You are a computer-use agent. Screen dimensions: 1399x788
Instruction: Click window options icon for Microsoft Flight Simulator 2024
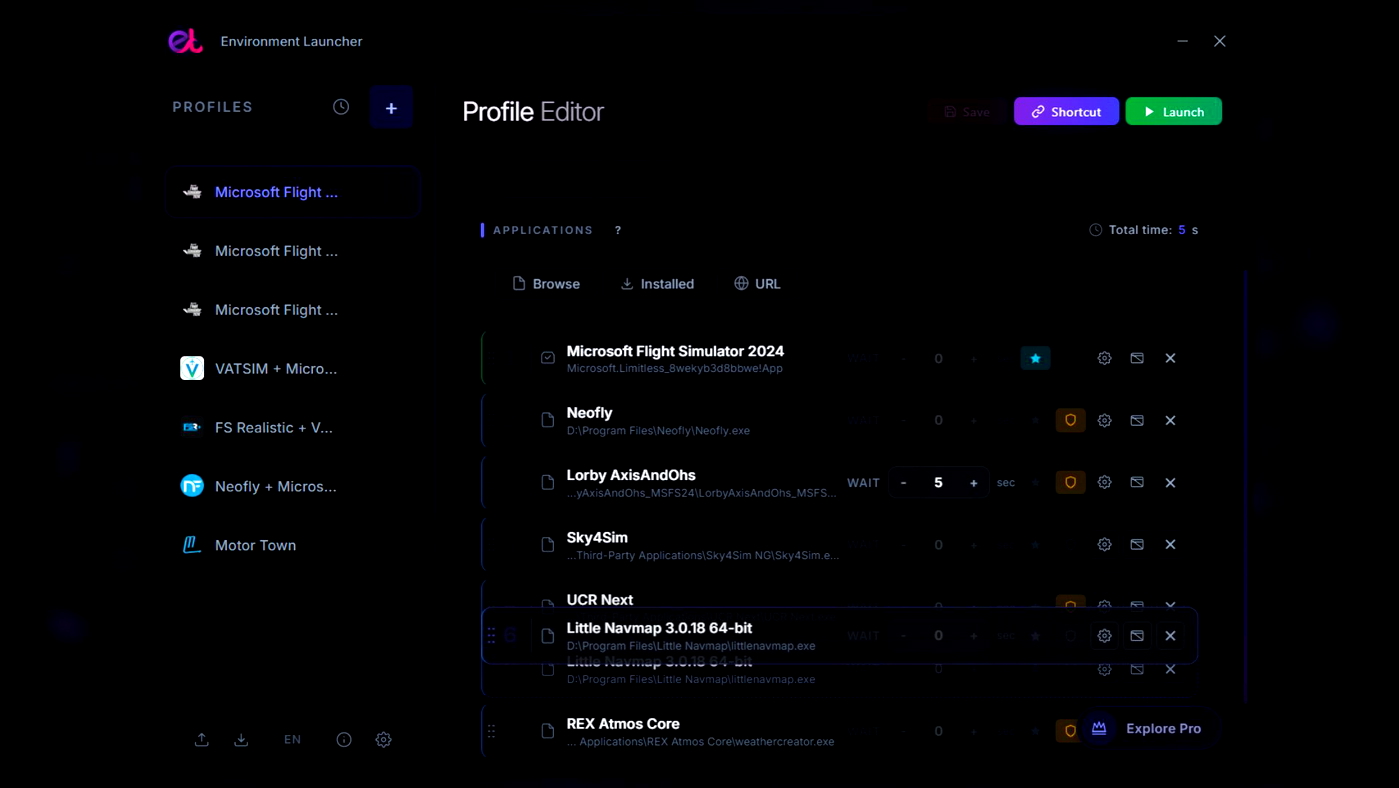point(1137,358)
